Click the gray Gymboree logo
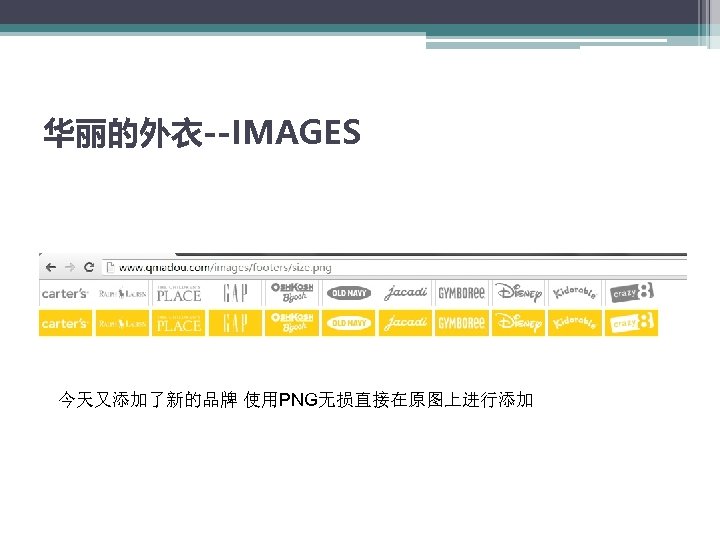The image size is (720, 540). tap(461, 293)
